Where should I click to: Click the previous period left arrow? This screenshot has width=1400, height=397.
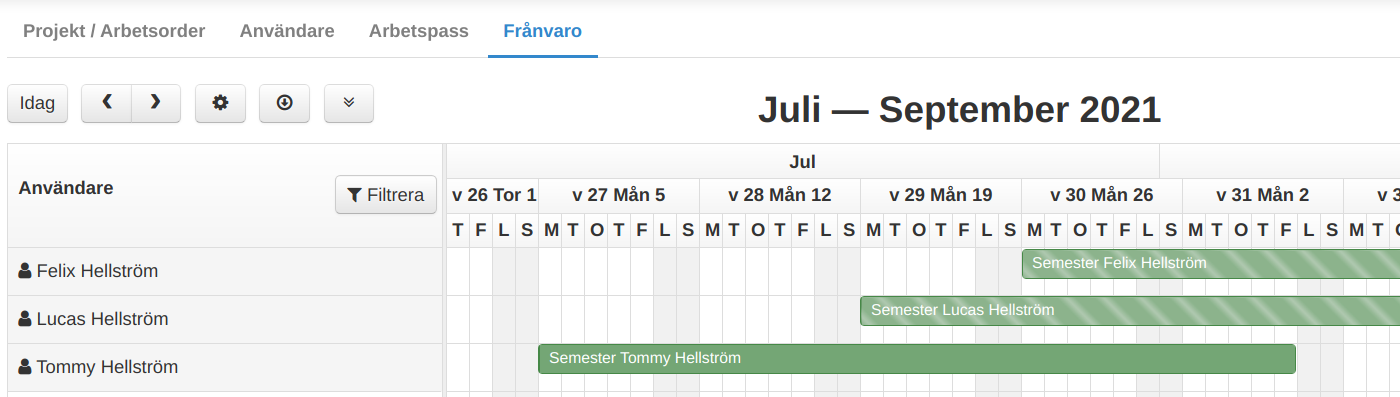pyautogui.click(x=106, y=103)
